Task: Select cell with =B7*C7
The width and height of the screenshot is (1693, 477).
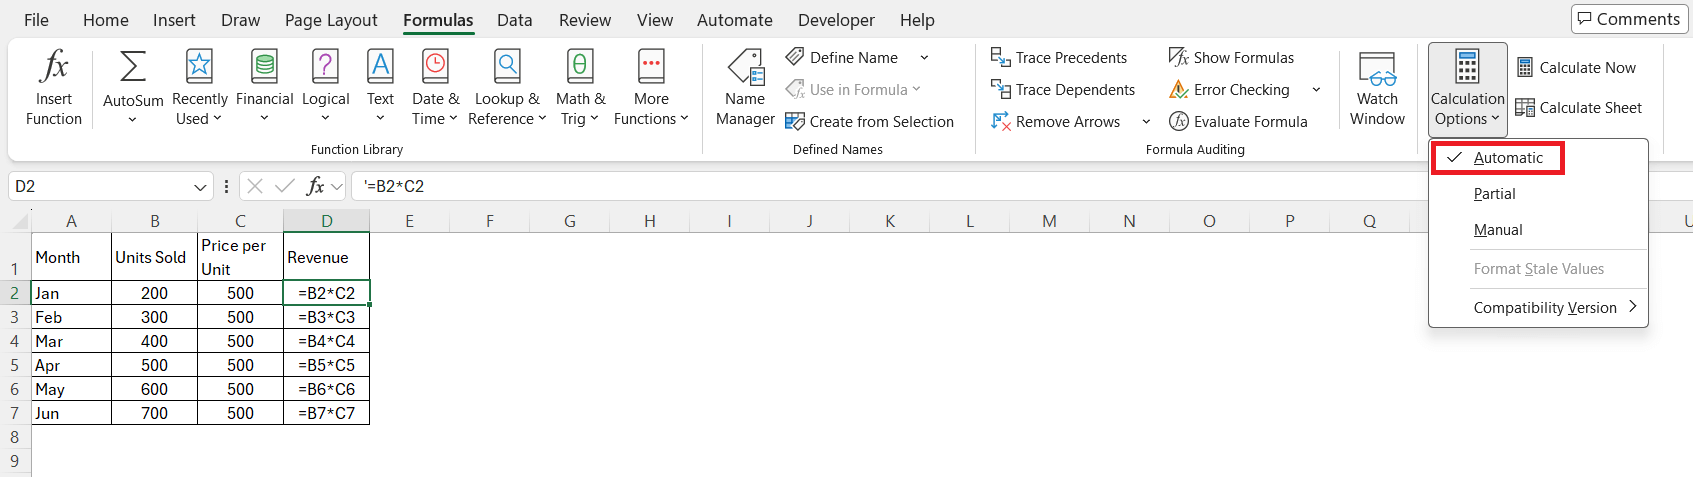Action: coord(327,413)
